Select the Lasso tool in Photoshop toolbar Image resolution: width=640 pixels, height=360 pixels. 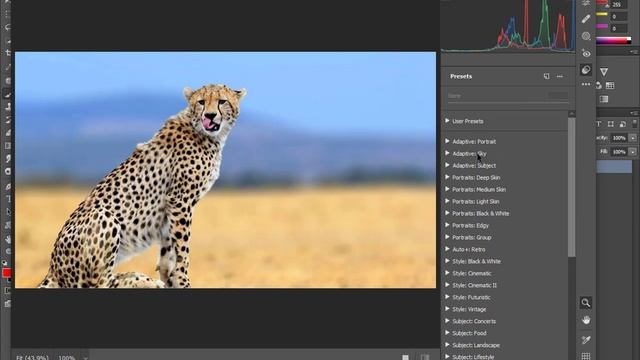point(7,28)
